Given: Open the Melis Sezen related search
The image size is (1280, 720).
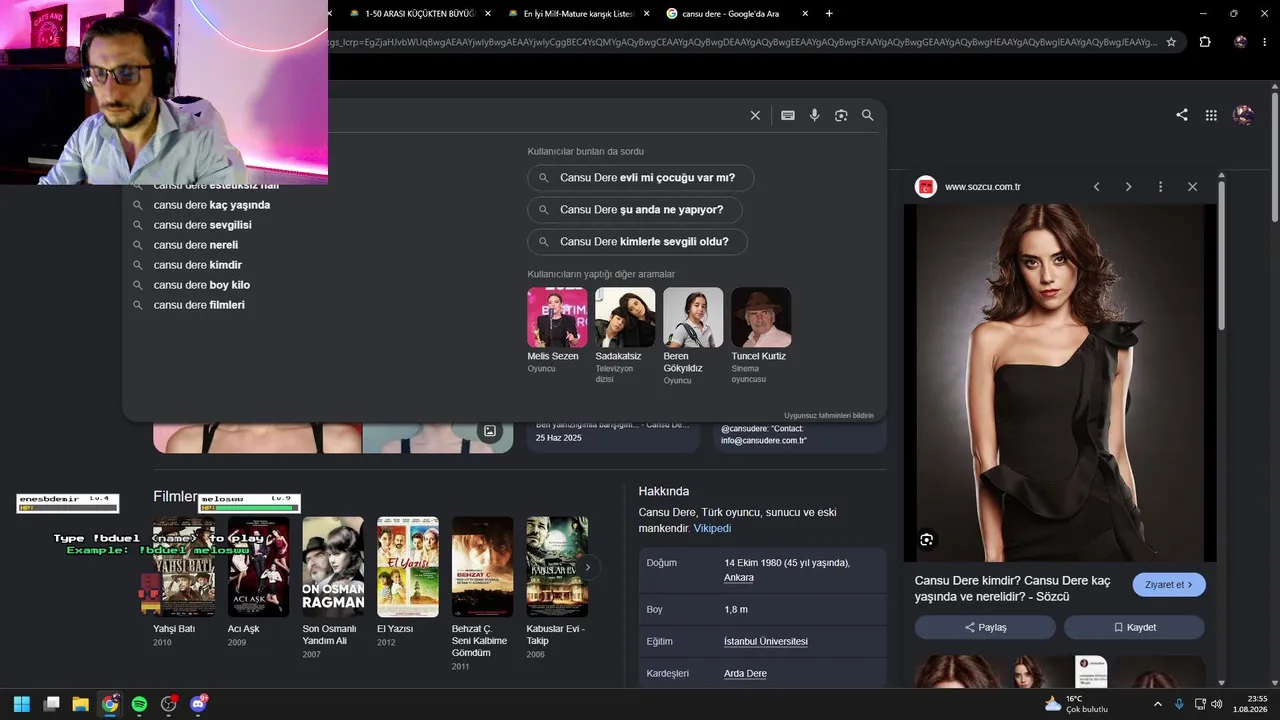Looking at the screenshot, I should [557, 331].
